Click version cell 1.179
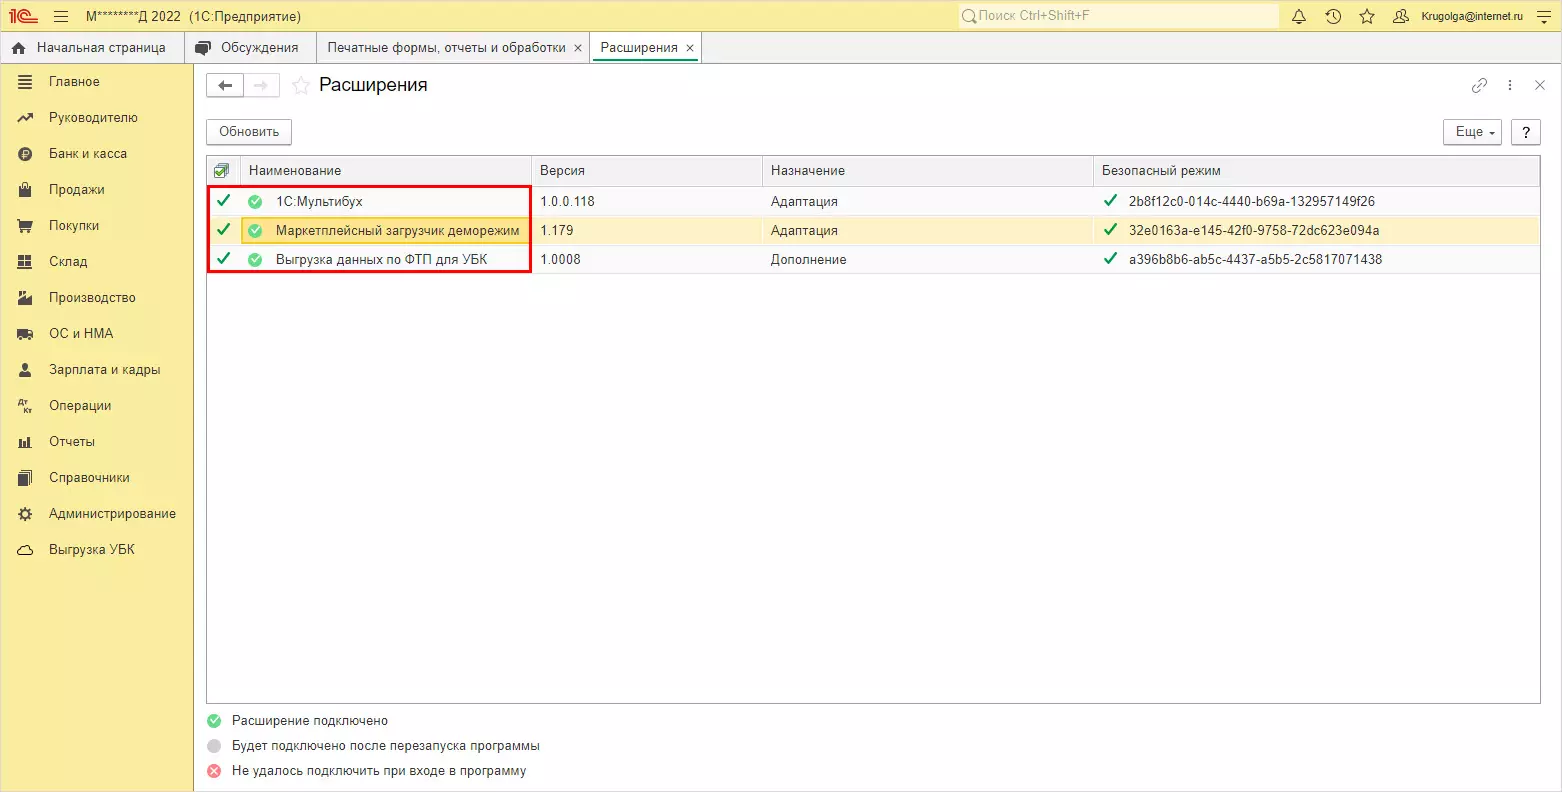1562x792 pixels. coord(557,230)
